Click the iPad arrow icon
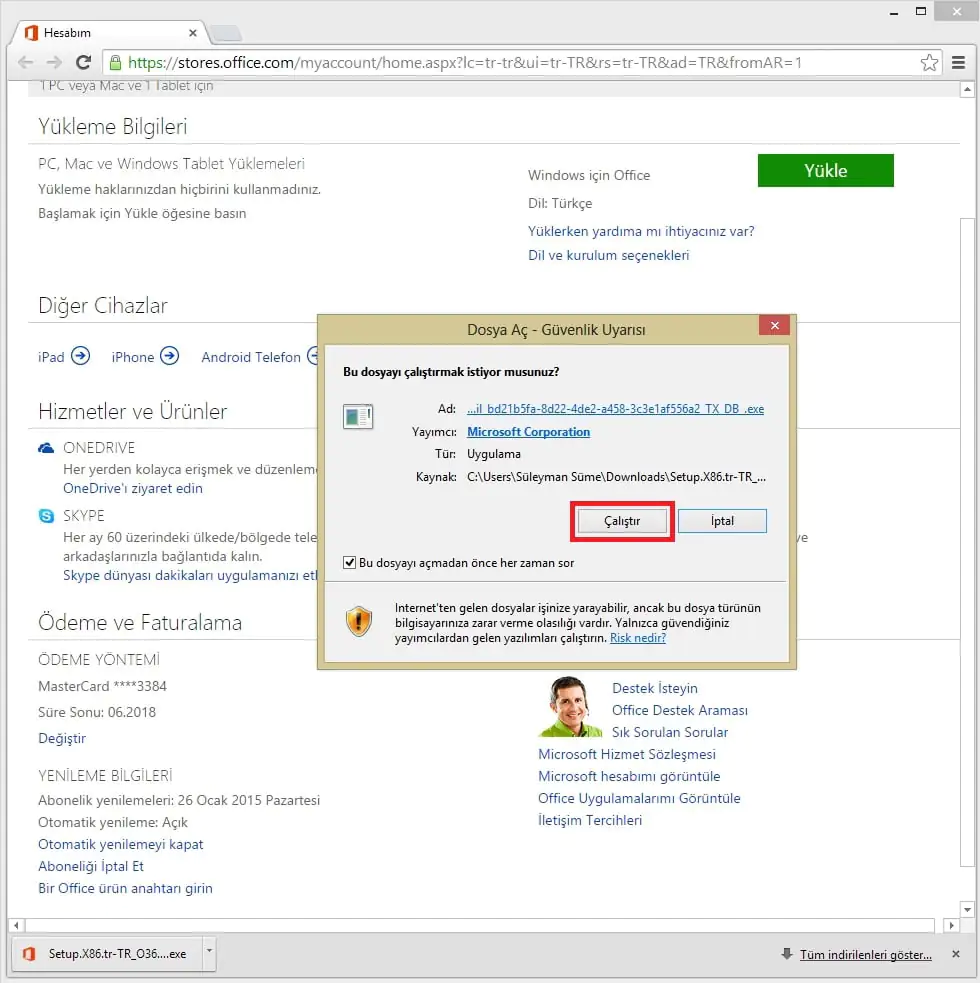 tap(80, 356)
